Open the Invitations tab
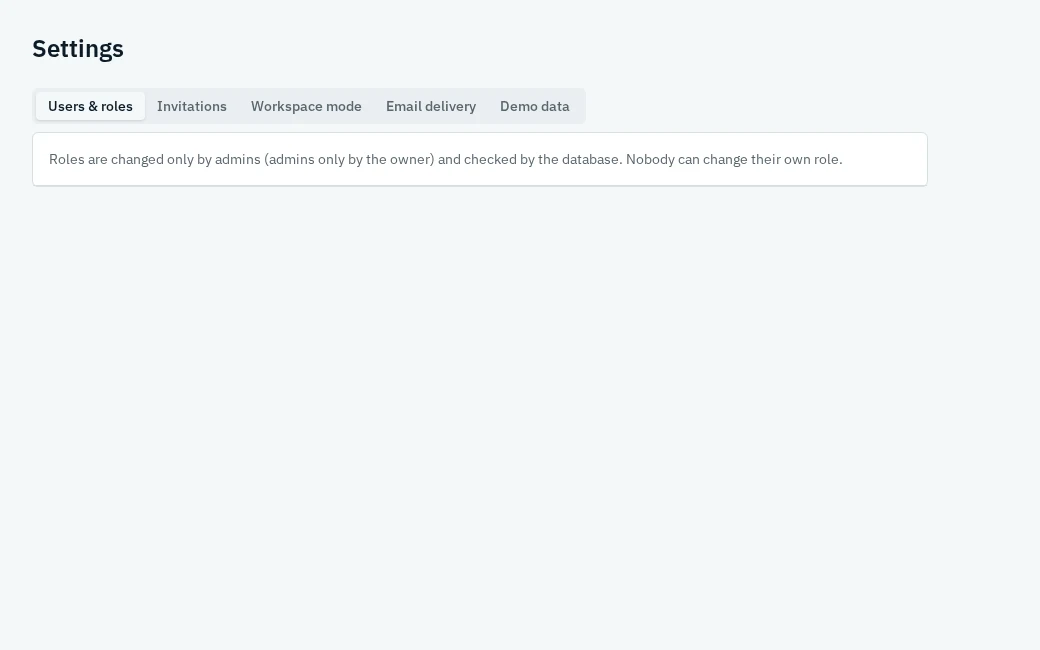This screenshot has height=650, width=1040. pos(192,106)
